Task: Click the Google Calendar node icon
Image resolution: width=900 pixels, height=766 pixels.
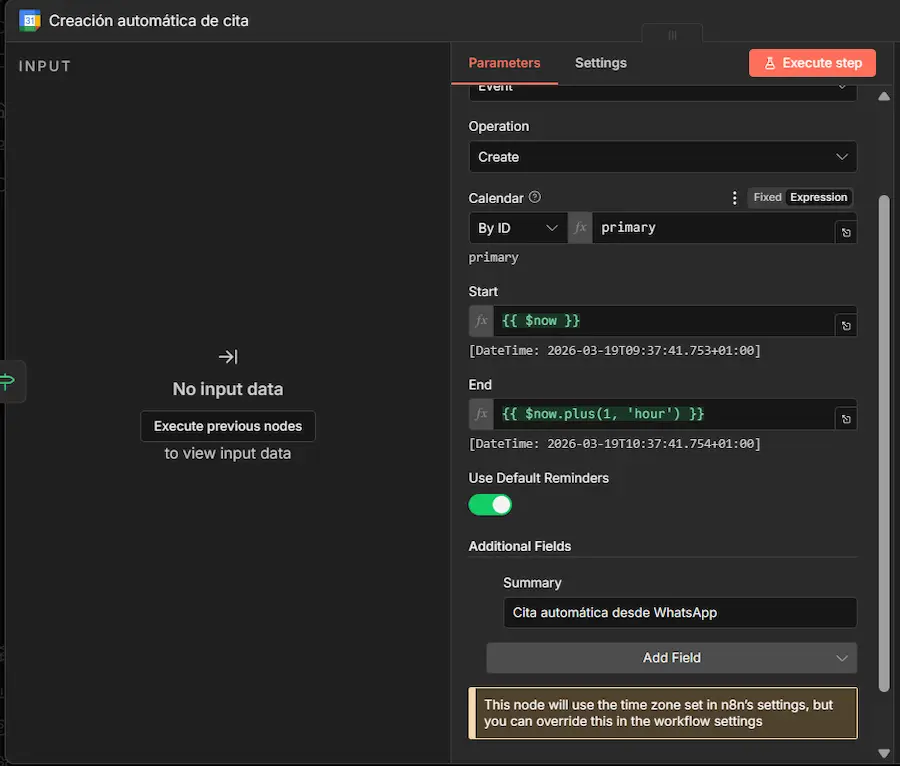Action: [x=30, y=20]
